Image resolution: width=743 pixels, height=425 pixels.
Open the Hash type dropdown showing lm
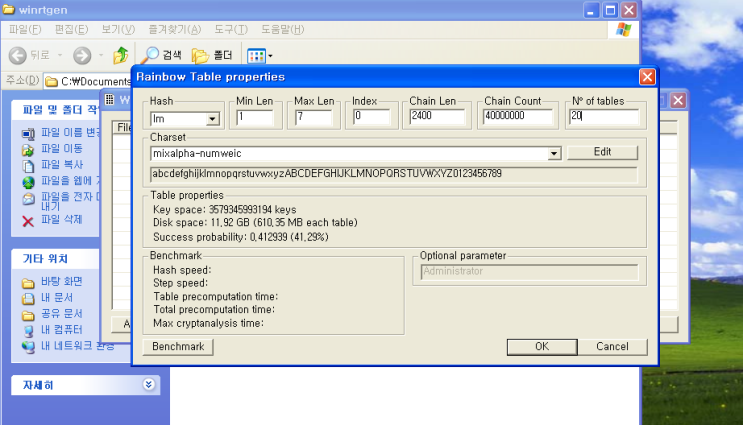[x=213, y=118]
